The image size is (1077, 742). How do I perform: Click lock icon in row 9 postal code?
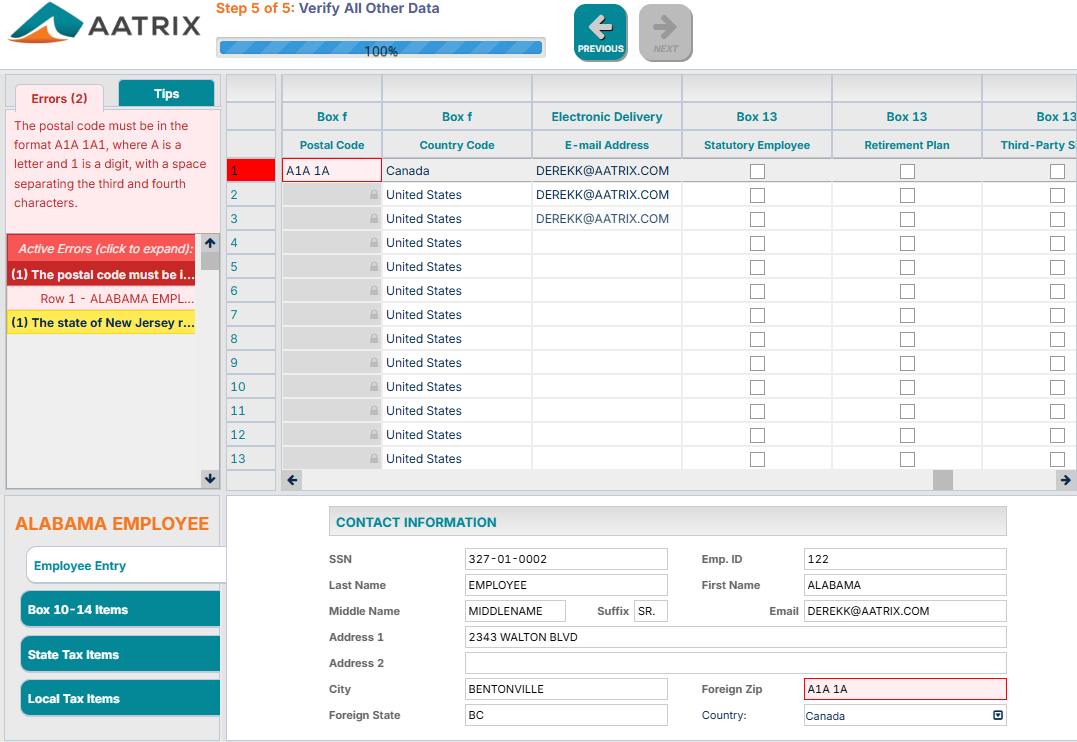(x=374, y=363)
